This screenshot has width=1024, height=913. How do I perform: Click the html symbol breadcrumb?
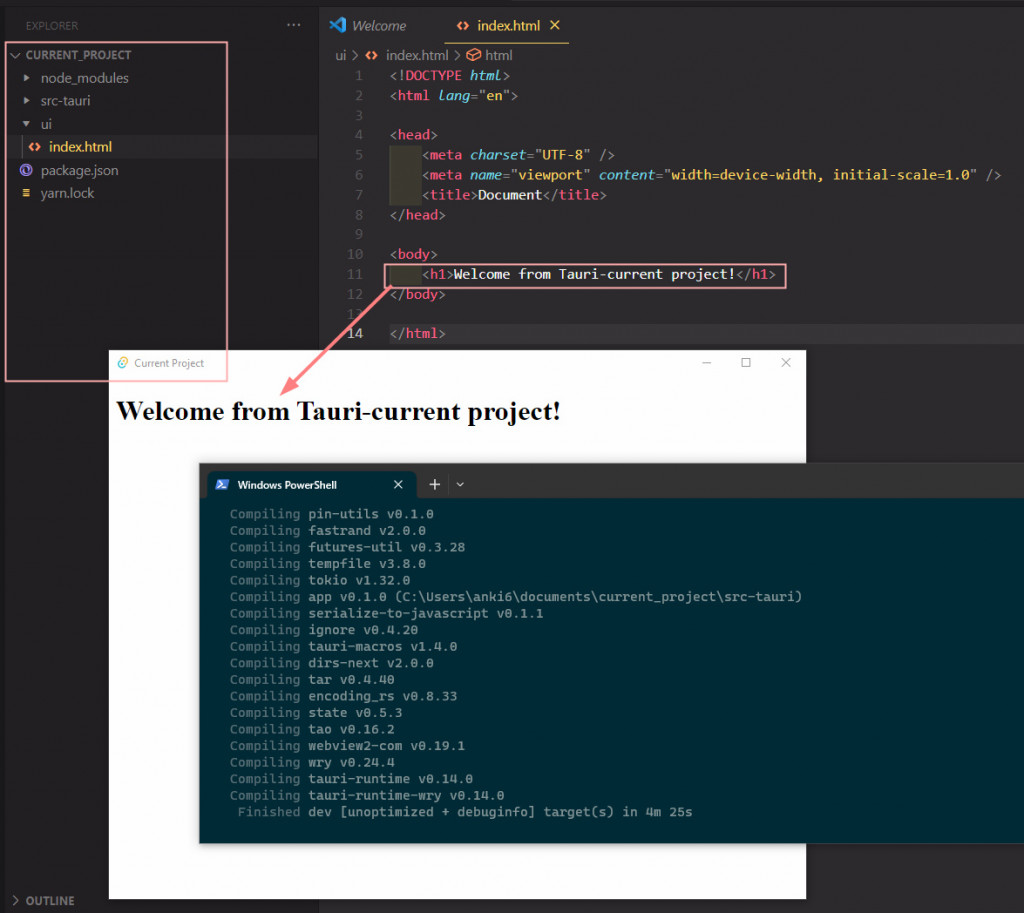click(x=498, y=56)
